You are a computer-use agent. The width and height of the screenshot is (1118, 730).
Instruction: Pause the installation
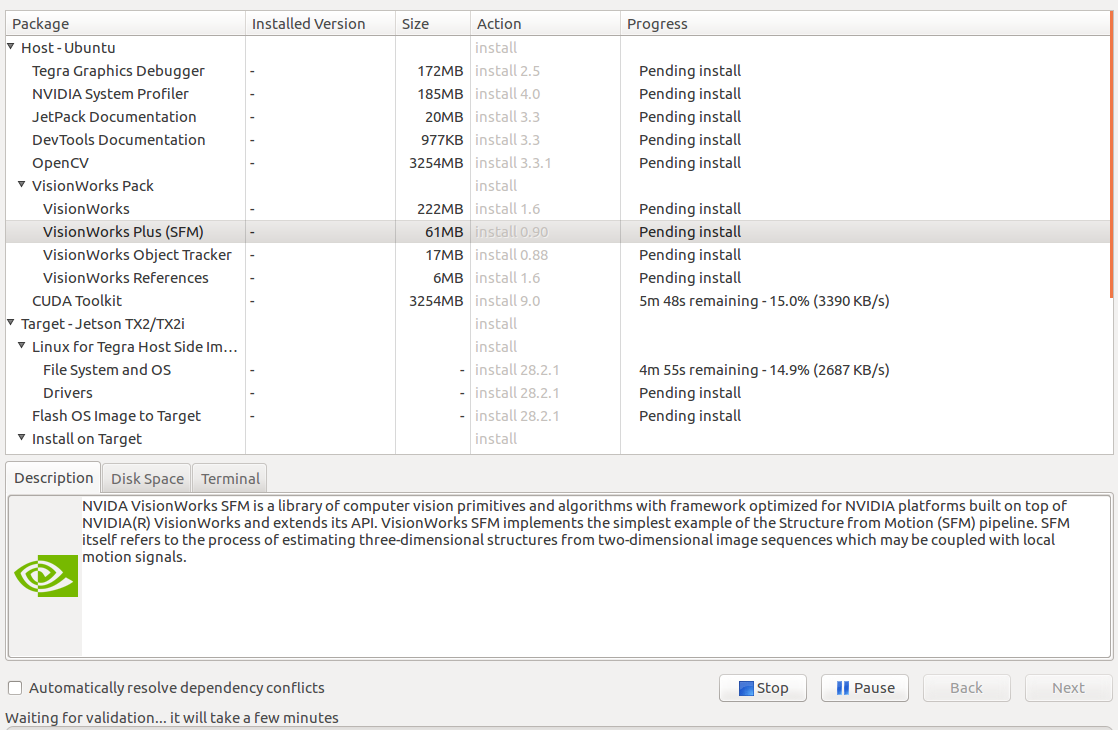click(x=865, y=688)
